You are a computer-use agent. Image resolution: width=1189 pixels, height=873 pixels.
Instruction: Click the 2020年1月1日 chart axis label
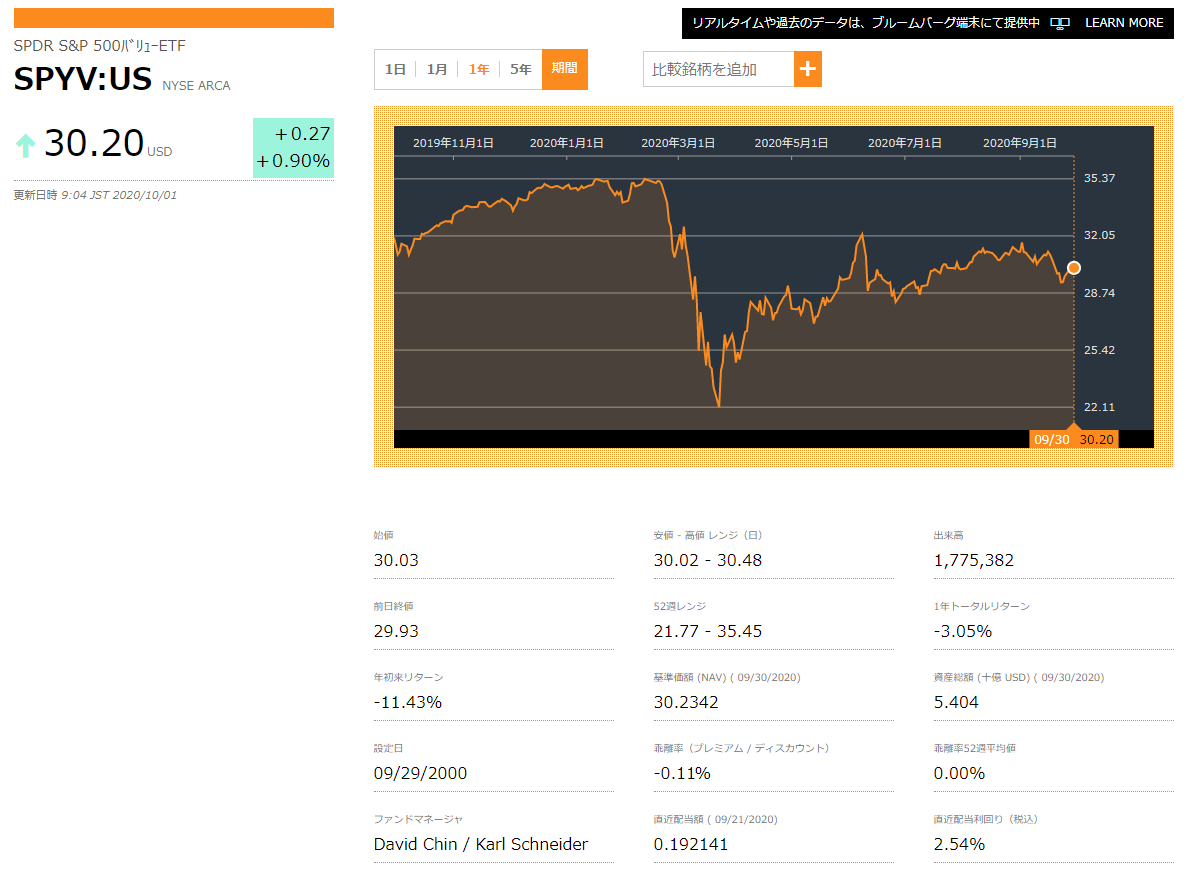566,143
